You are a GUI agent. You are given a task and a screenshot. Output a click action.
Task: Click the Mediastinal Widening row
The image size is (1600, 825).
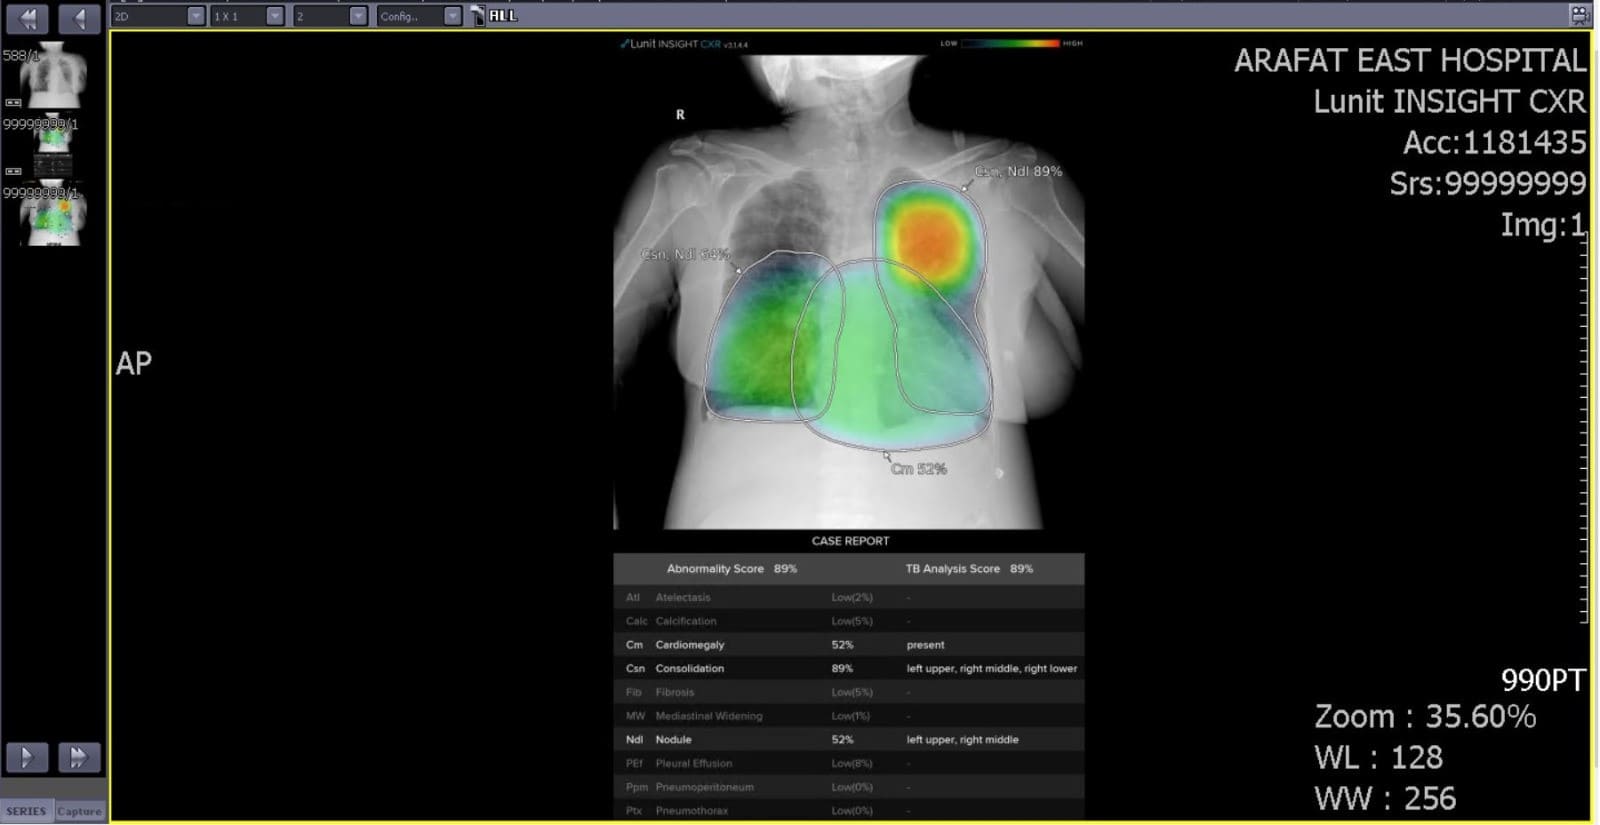pyautogui.click(x=849, y=716)
